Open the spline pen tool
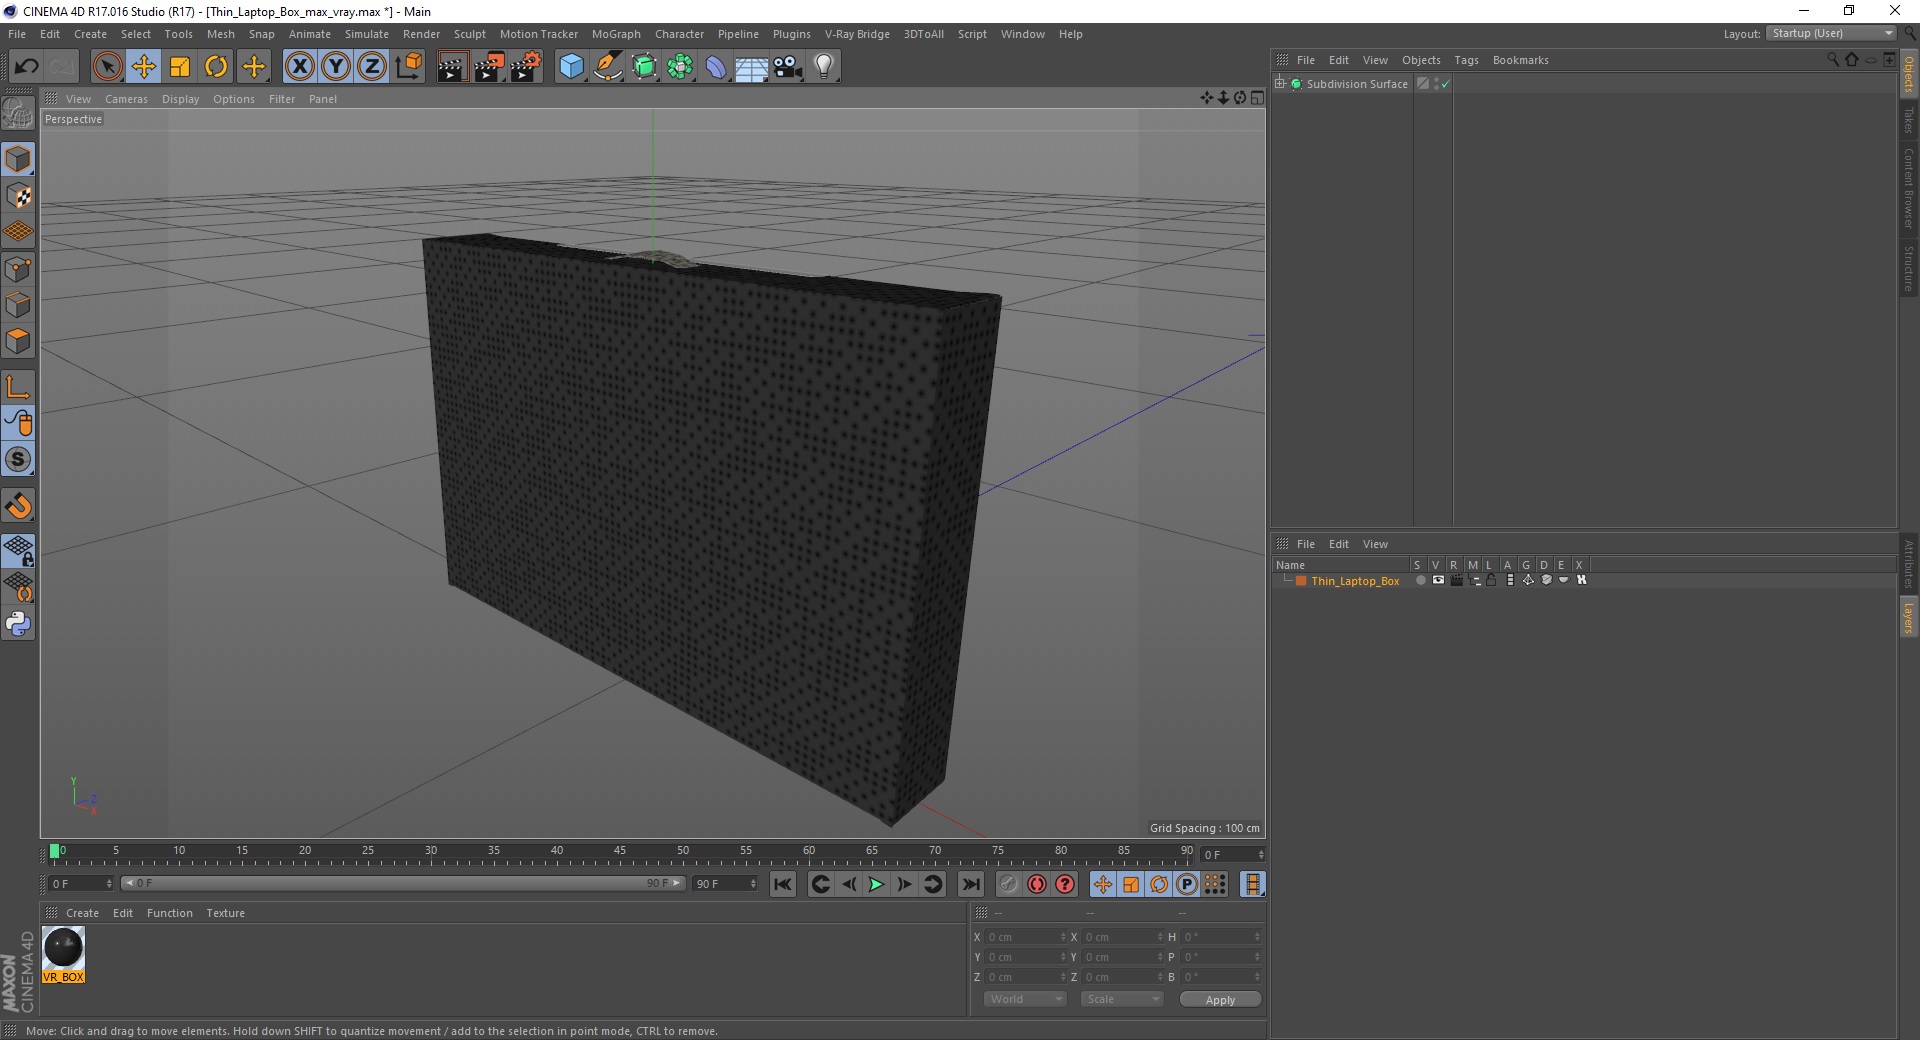The width and height of the screenshot is (1920, 1040). [x=608, y=67]
